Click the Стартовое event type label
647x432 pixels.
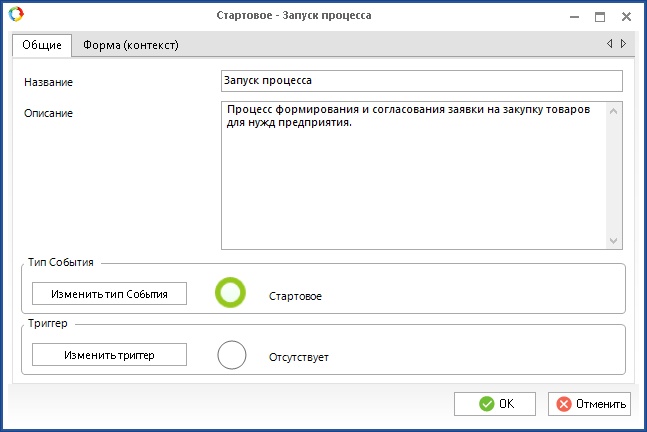pyautogui.click(x=296, y=296)
